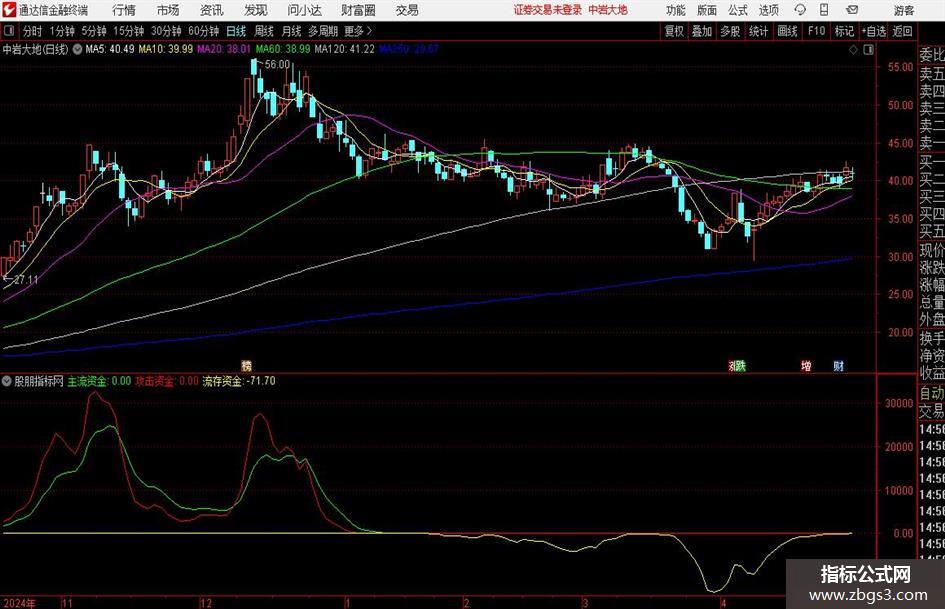The image size is (945, 609).
Task: Click the 自动 label in right panel
Action: tap(932, 393)
